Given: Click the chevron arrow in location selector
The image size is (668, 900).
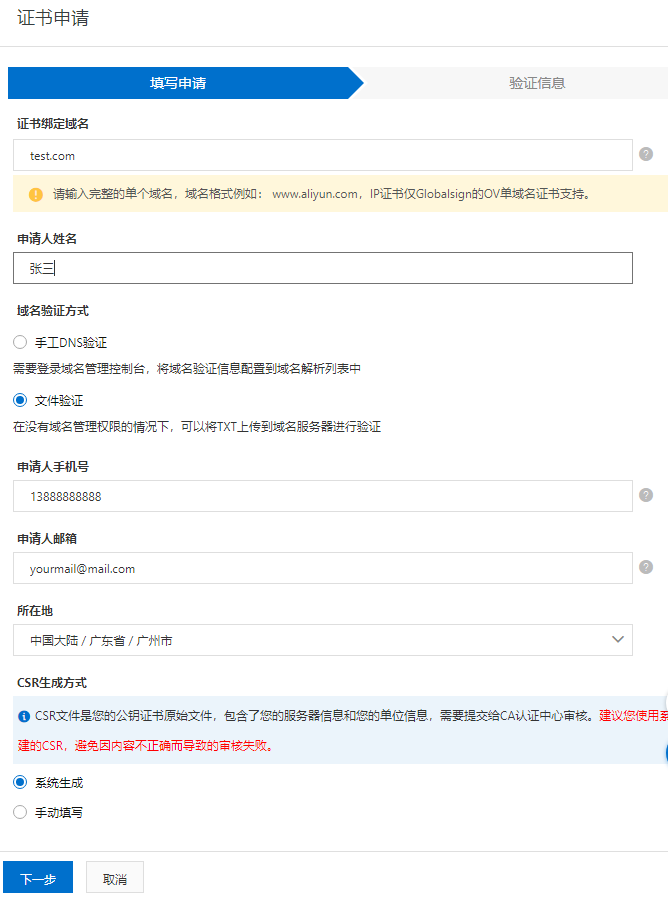Looking at the screenshot, I should pos(617,639).
